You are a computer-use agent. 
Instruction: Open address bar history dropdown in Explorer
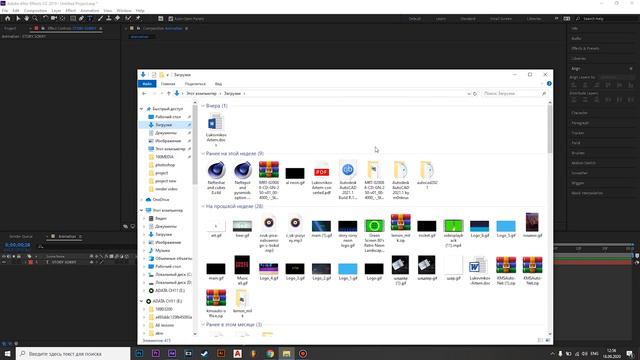pyautogui.click(x=469, y=93)
